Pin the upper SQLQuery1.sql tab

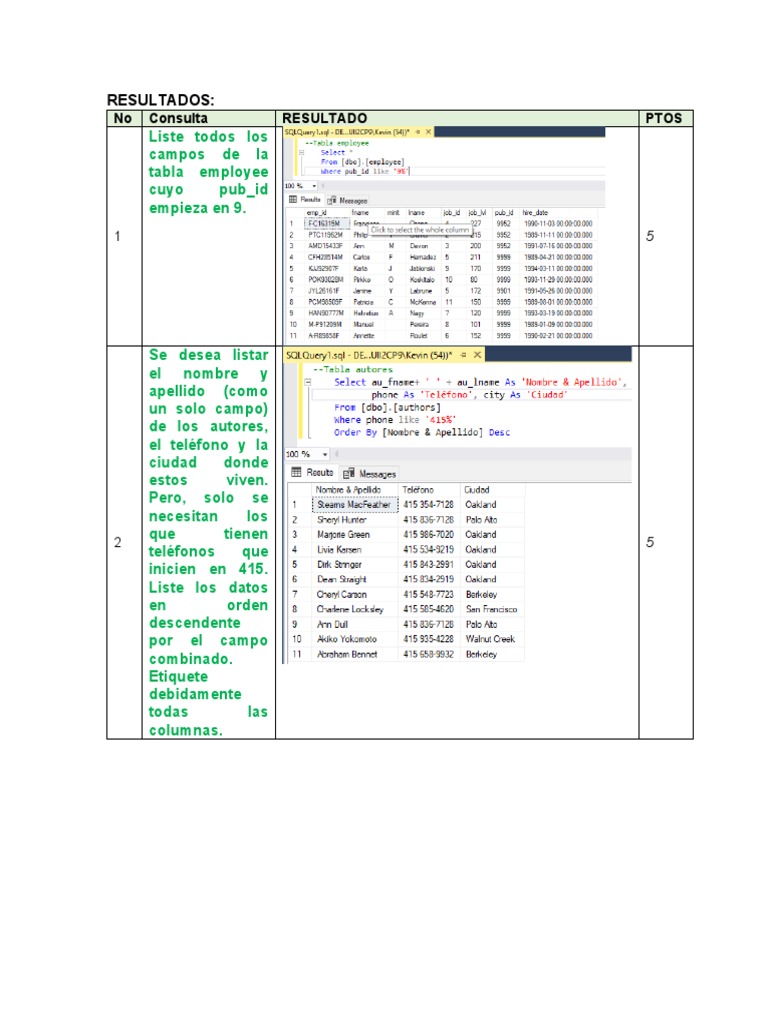click(x=416, y=131)
